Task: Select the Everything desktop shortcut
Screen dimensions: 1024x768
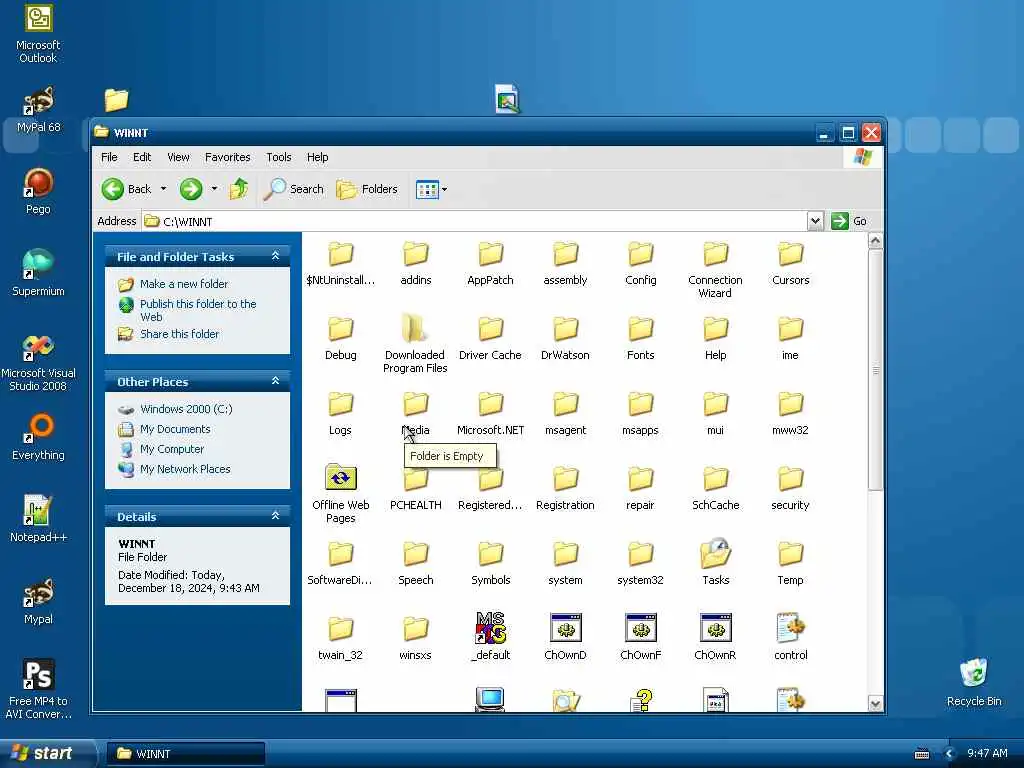Action: 38,437
